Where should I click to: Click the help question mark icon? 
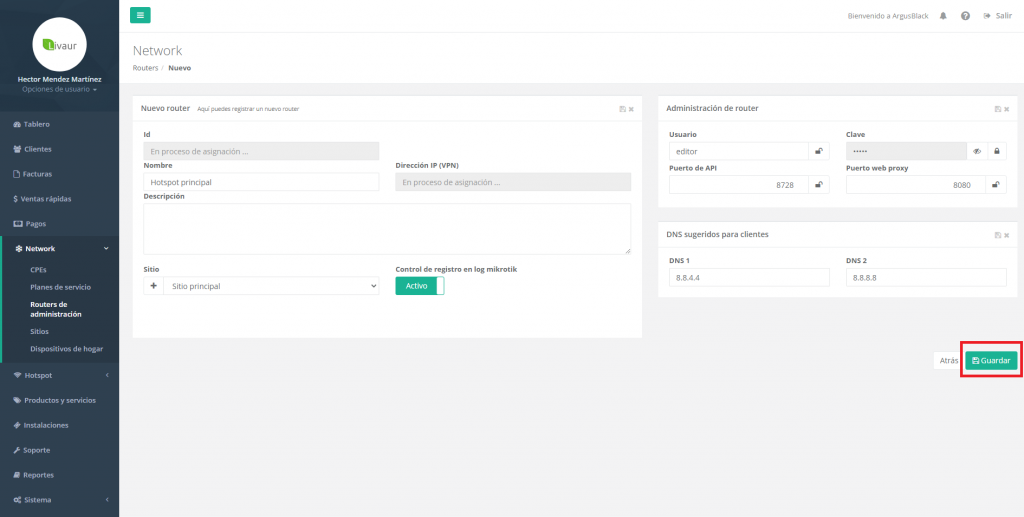(965, 16)
